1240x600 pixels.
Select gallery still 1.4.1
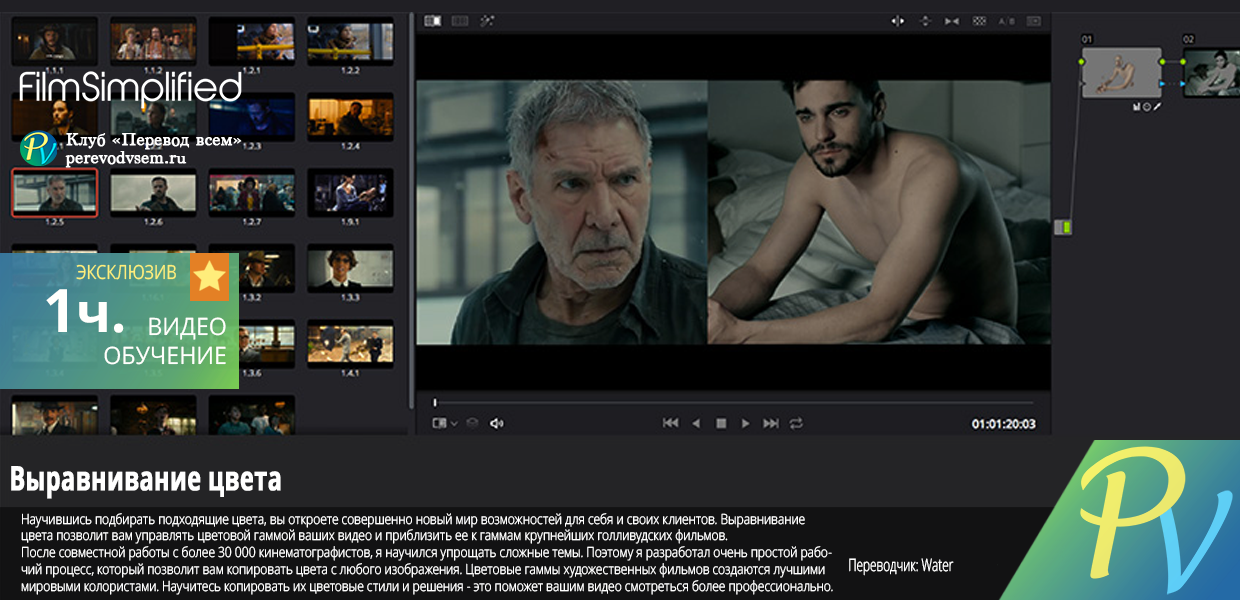[350, 345]
